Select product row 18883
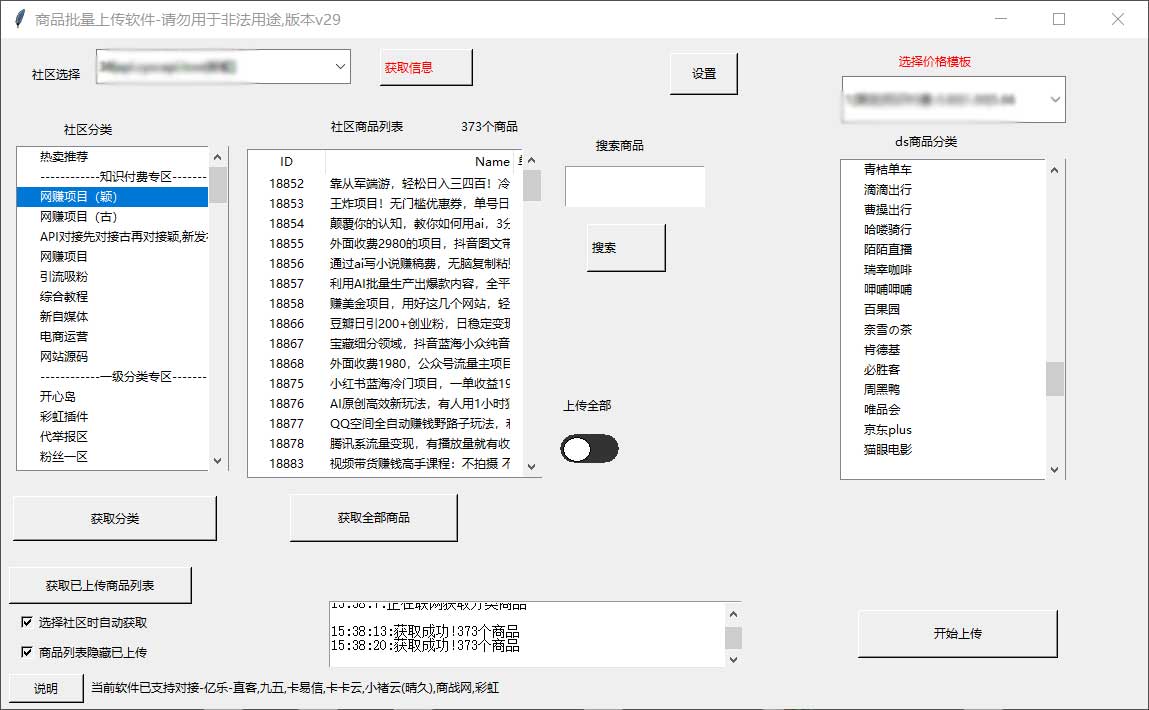 (x=385, y=463)
